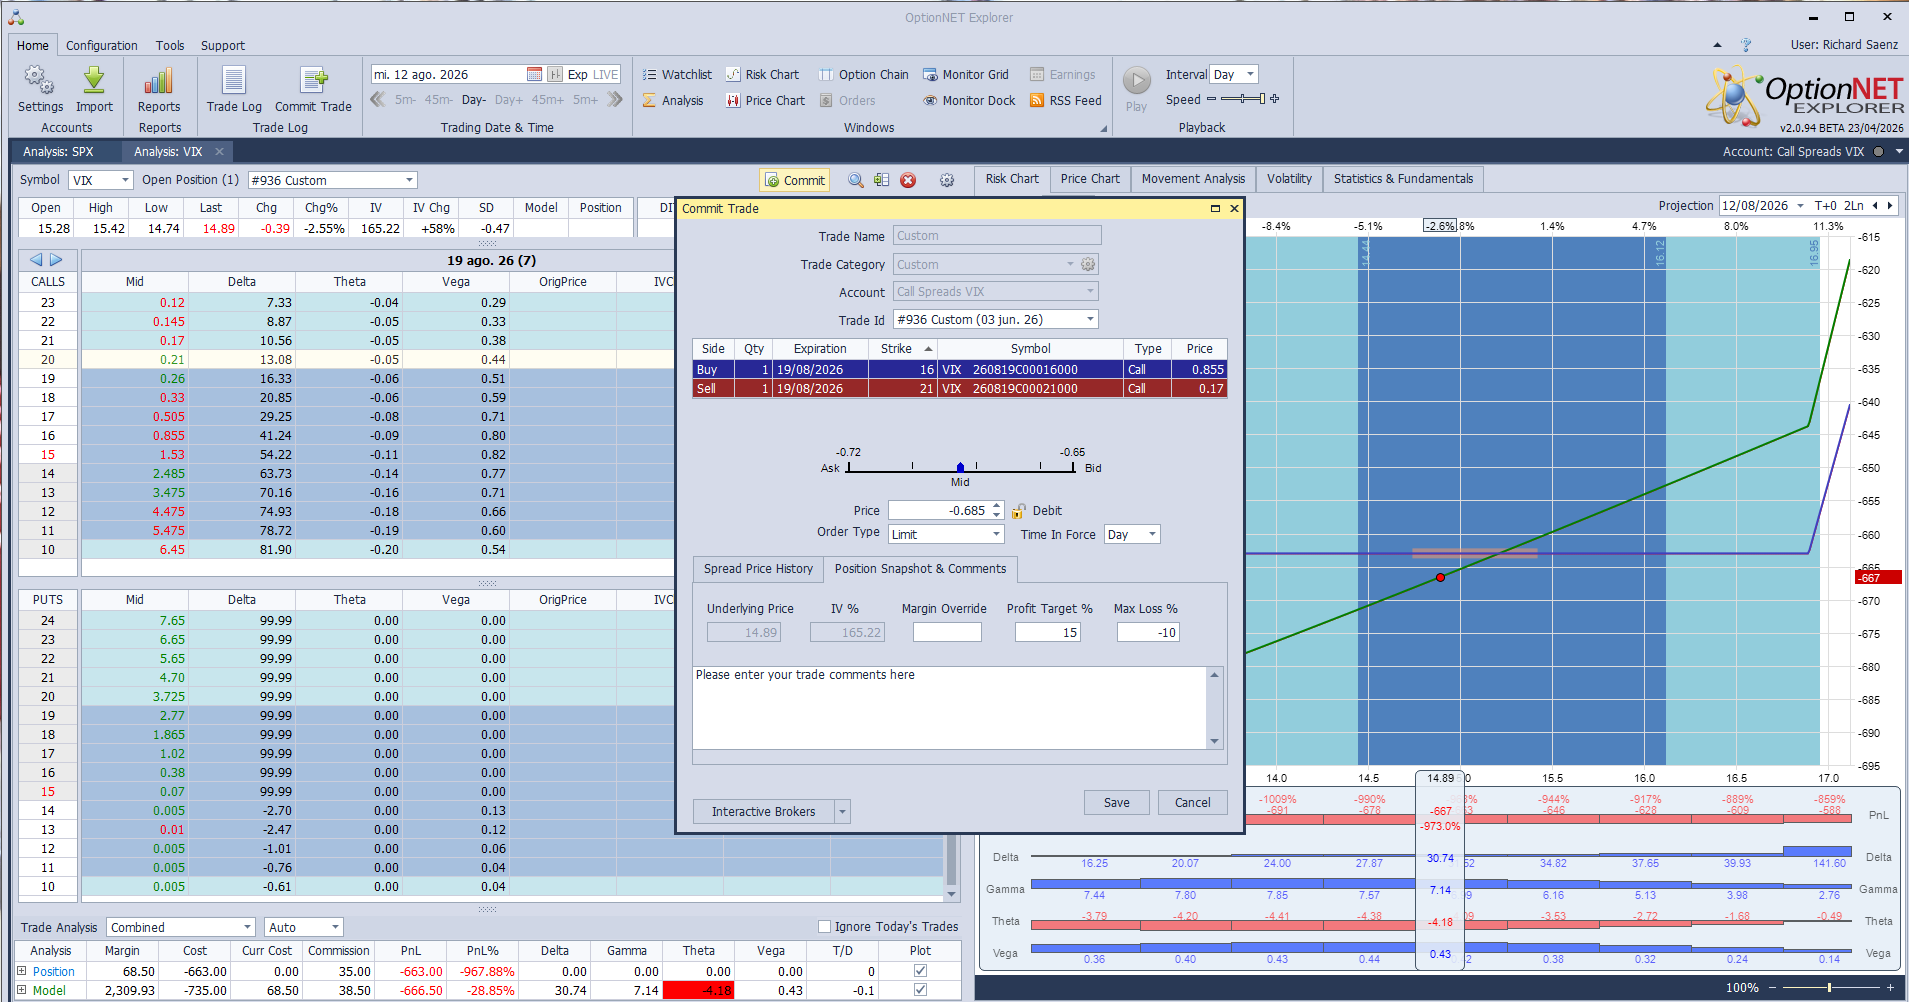Click the Interactive Brokers button
Image resolution: width=1909 pixels, height=1002 pixels.
tap(764, 811)
